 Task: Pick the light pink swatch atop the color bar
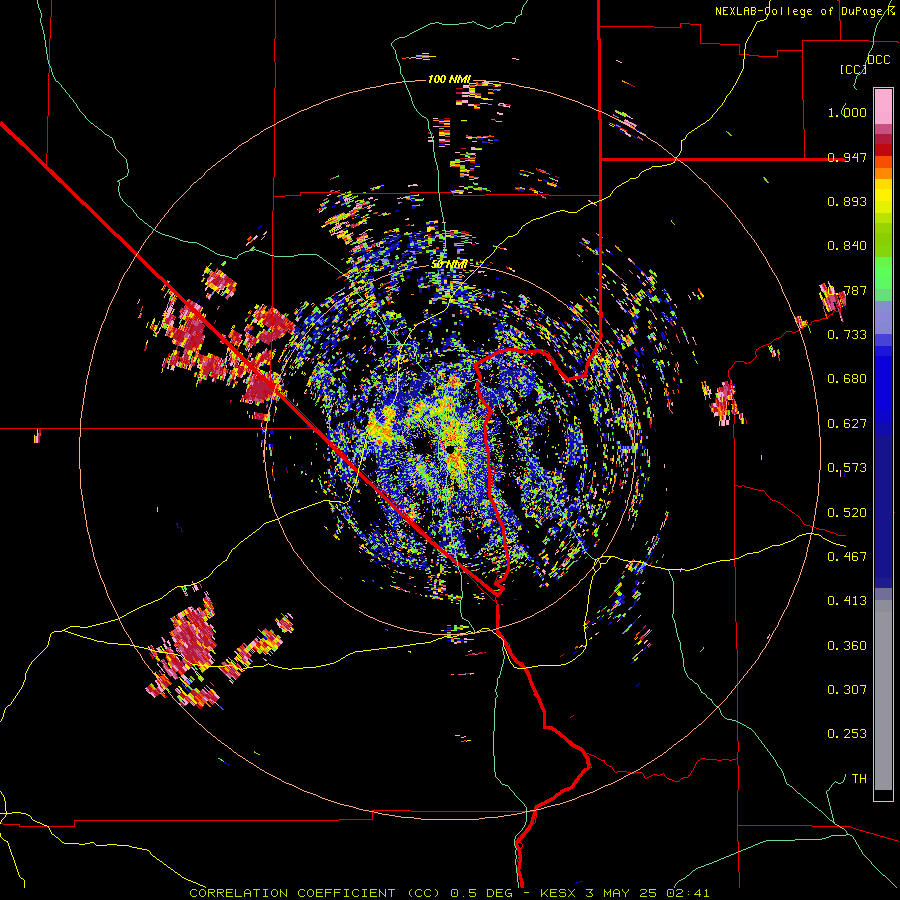click(x=883, y=107)
